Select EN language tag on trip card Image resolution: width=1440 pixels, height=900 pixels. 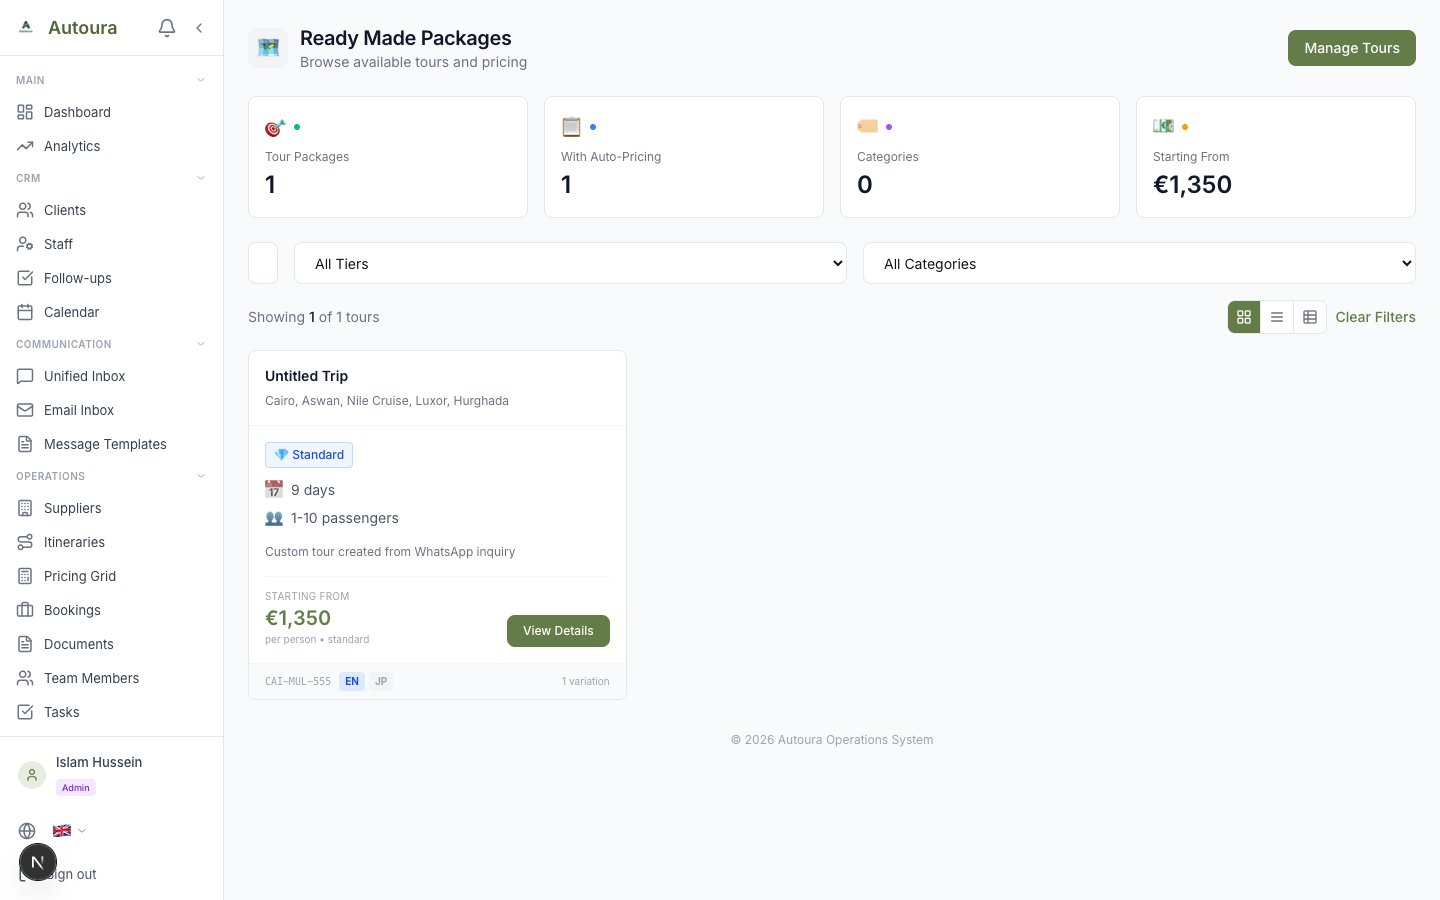[x=352, y=681]
